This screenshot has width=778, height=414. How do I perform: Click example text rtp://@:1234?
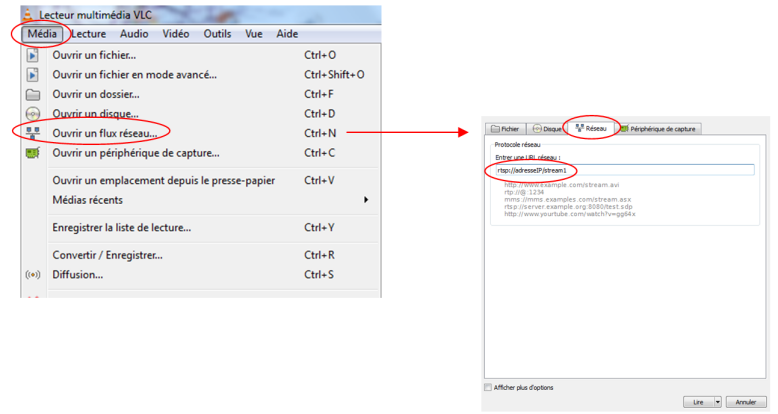(524, 192)
